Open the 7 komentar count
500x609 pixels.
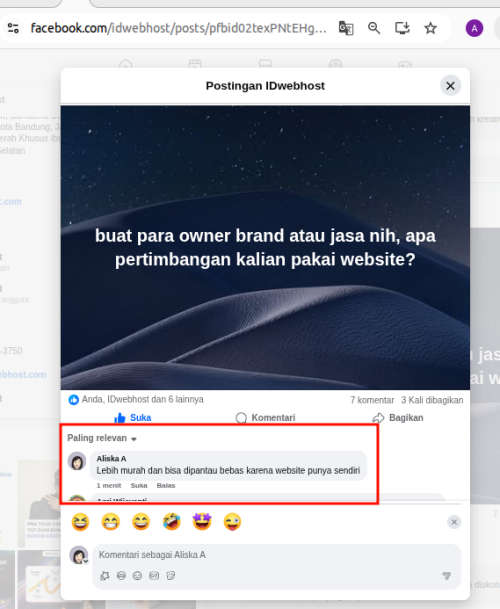372,400
